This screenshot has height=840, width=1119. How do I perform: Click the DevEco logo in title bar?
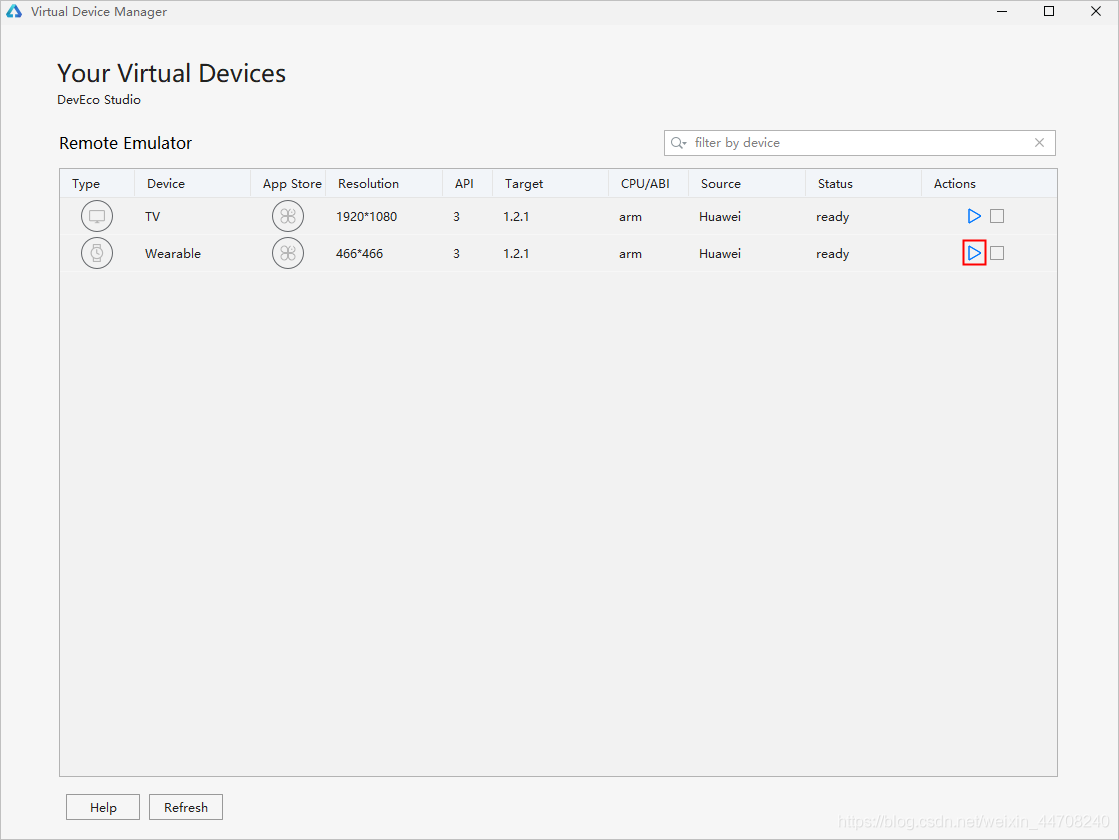pos(14,12)
